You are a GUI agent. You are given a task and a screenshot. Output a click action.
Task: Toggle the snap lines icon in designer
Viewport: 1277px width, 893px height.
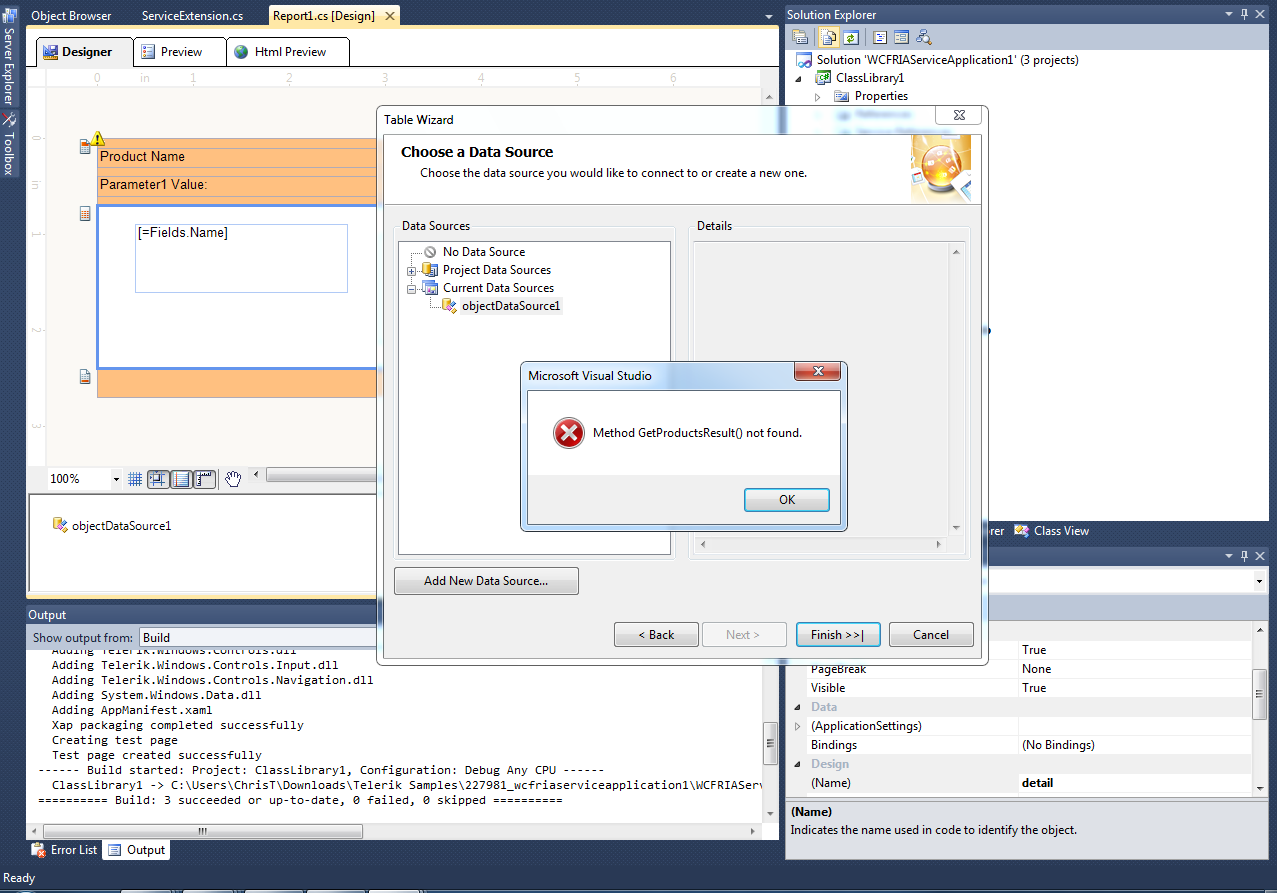pos(181,479)
